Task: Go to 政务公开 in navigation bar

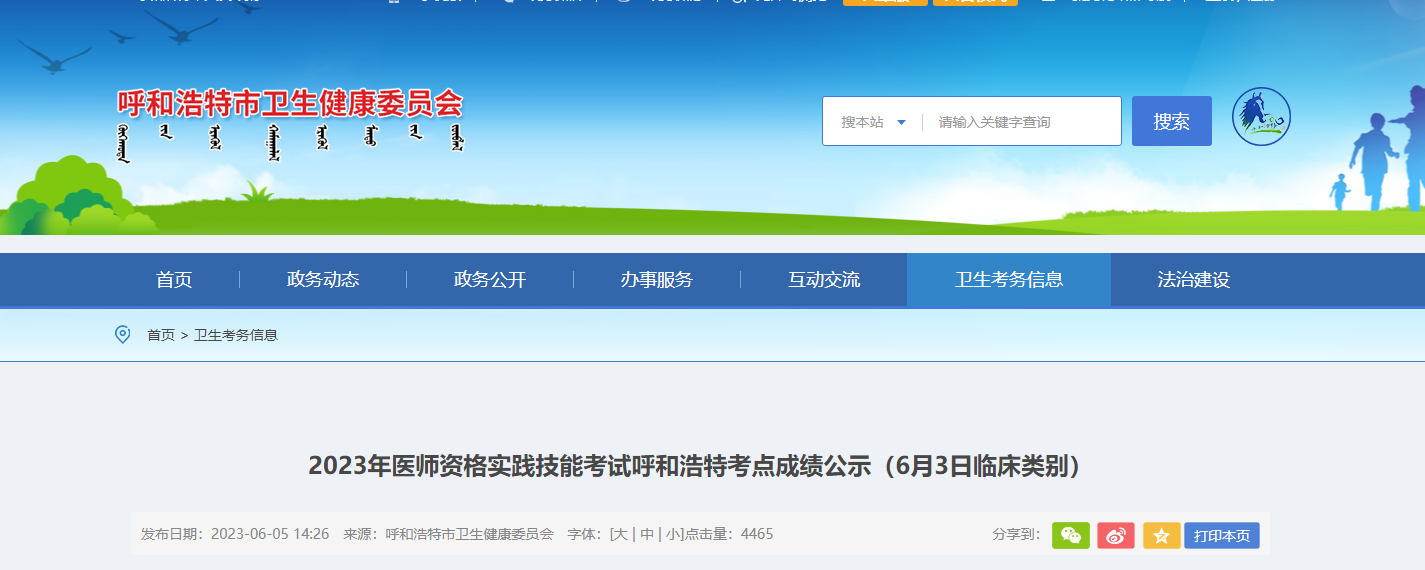Action: coord(490,280)
